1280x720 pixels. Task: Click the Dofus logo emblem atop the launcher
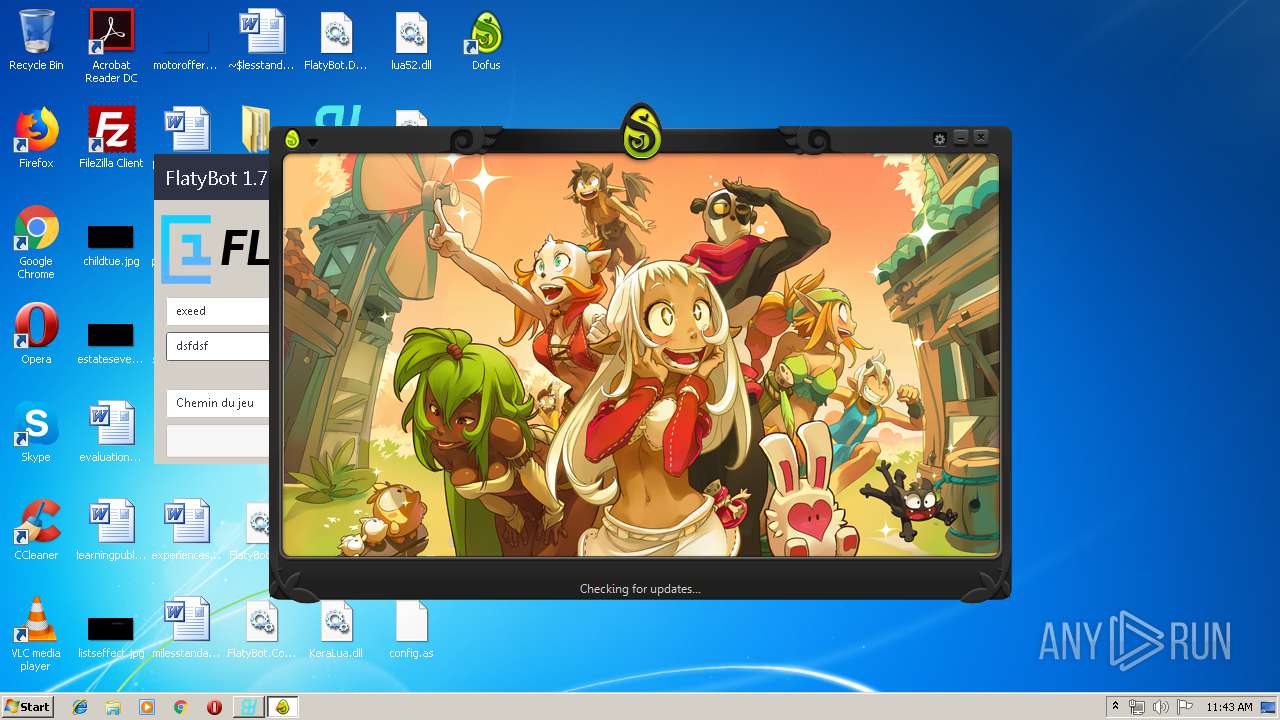pos(641,131)
